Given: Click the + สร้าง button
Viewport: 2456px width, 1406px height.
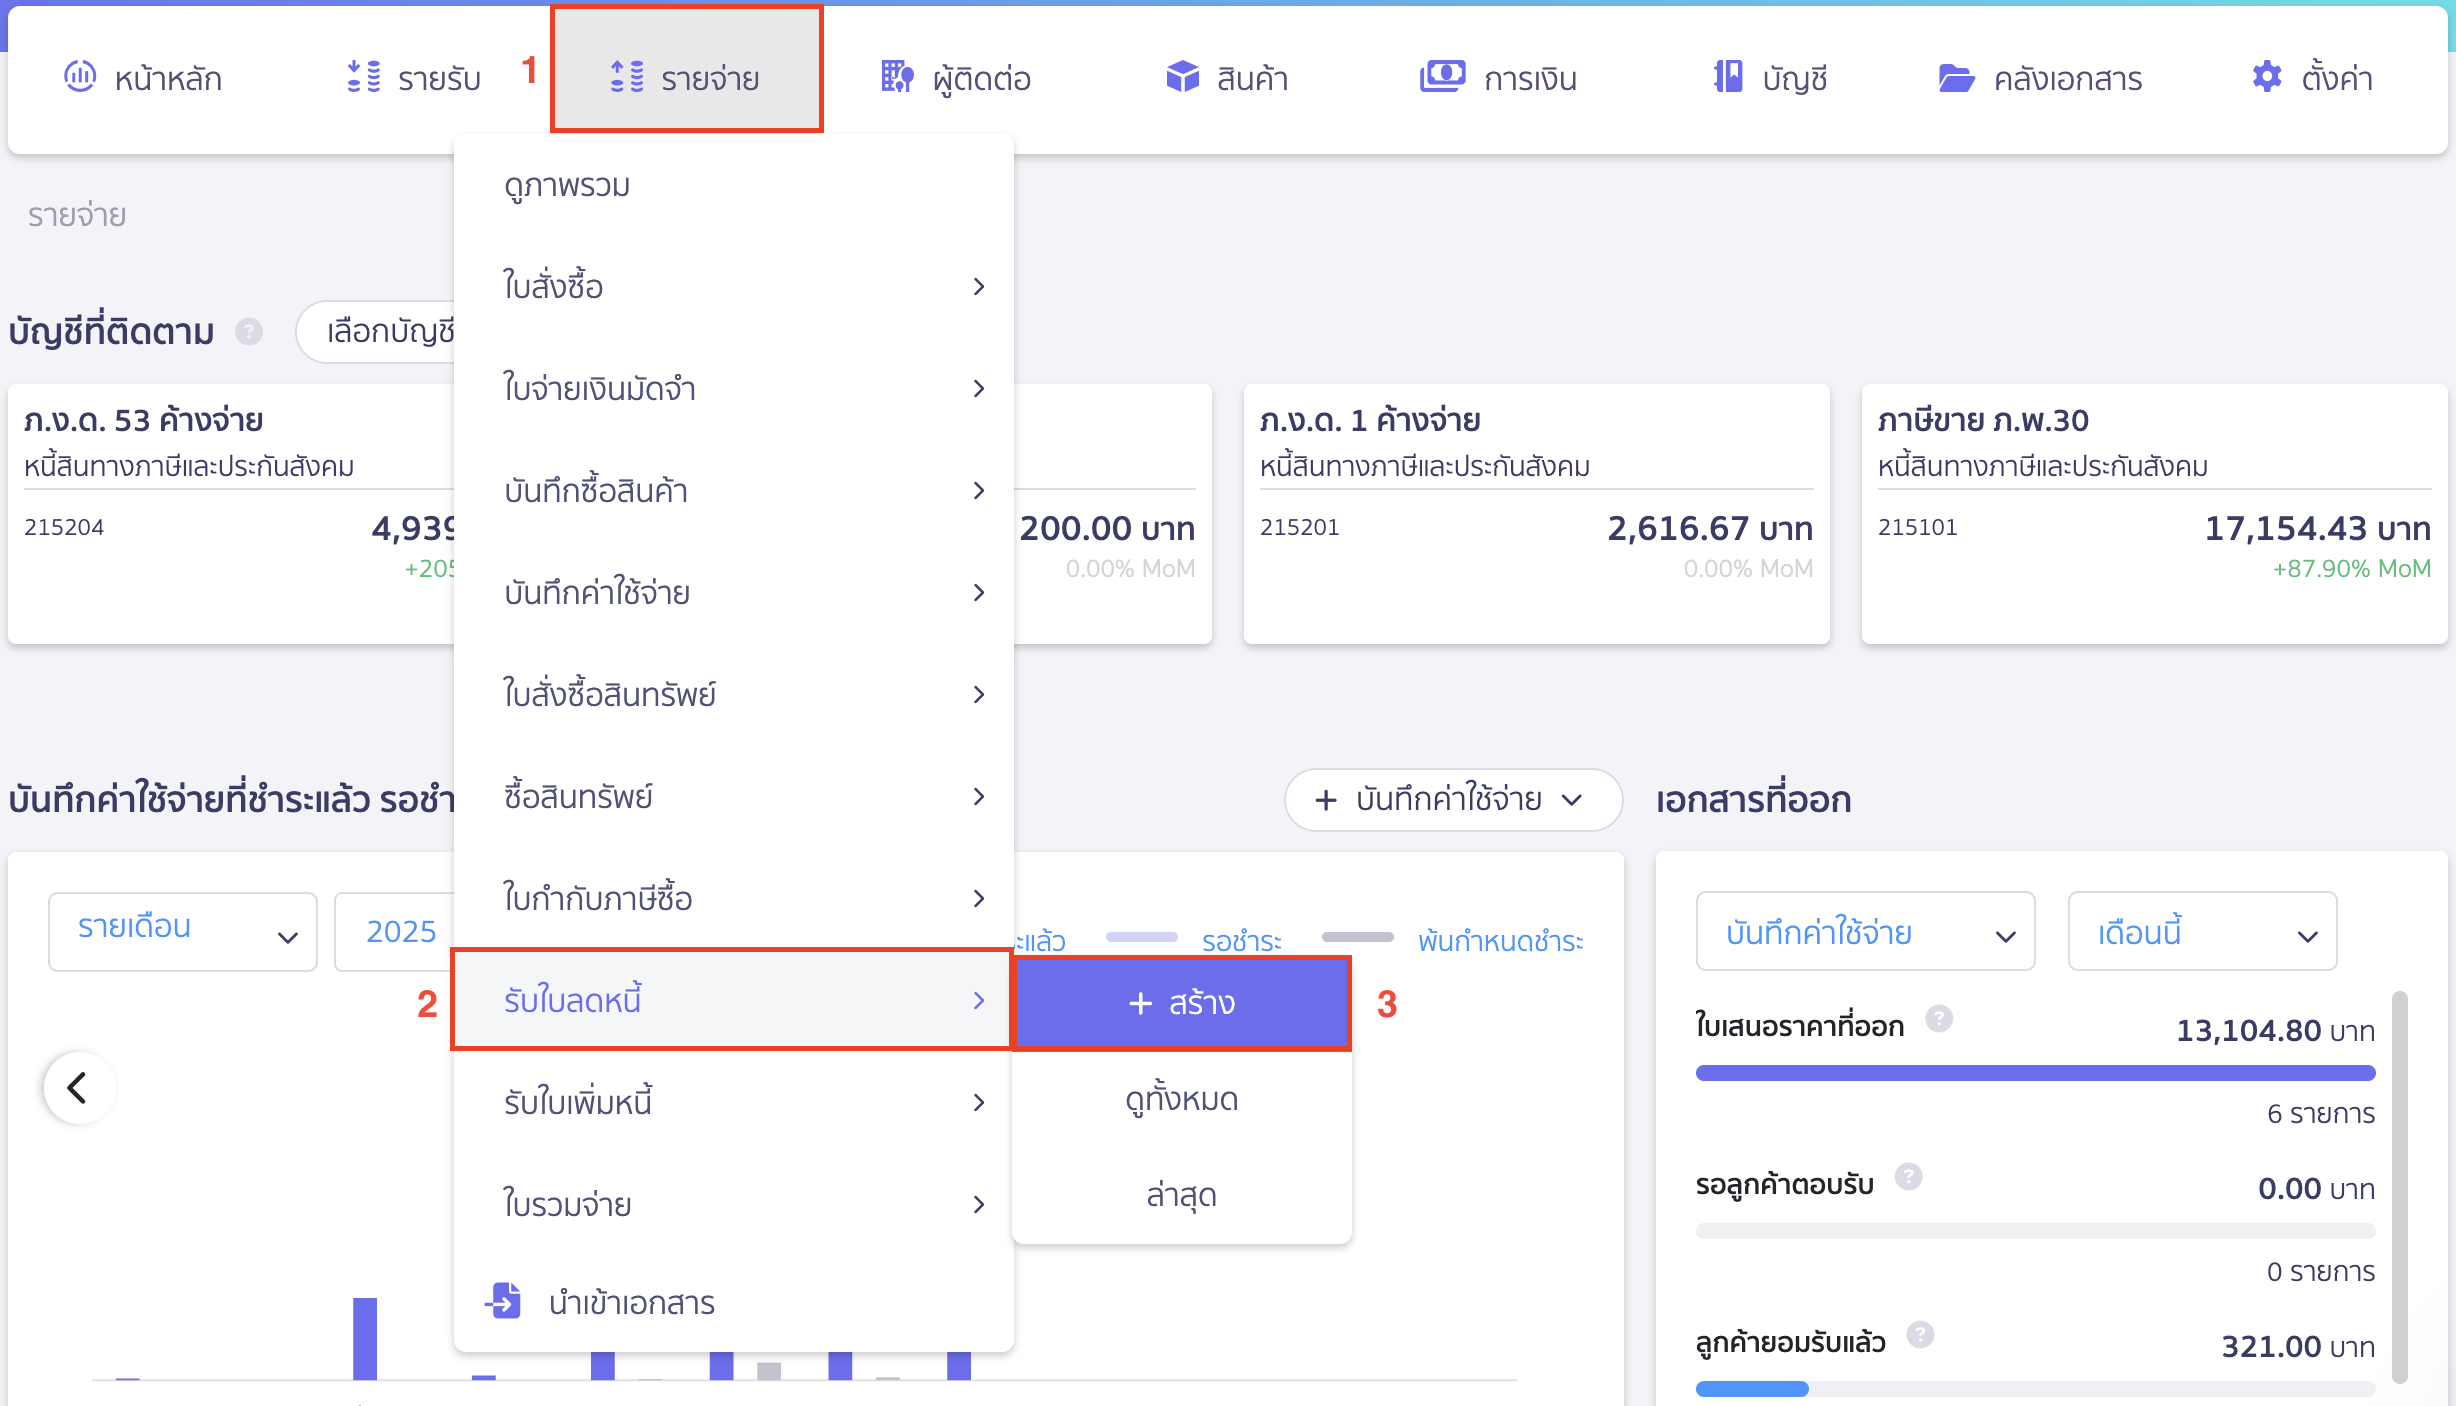Looking at the screenshot, I should (x=1182, y=1003).
